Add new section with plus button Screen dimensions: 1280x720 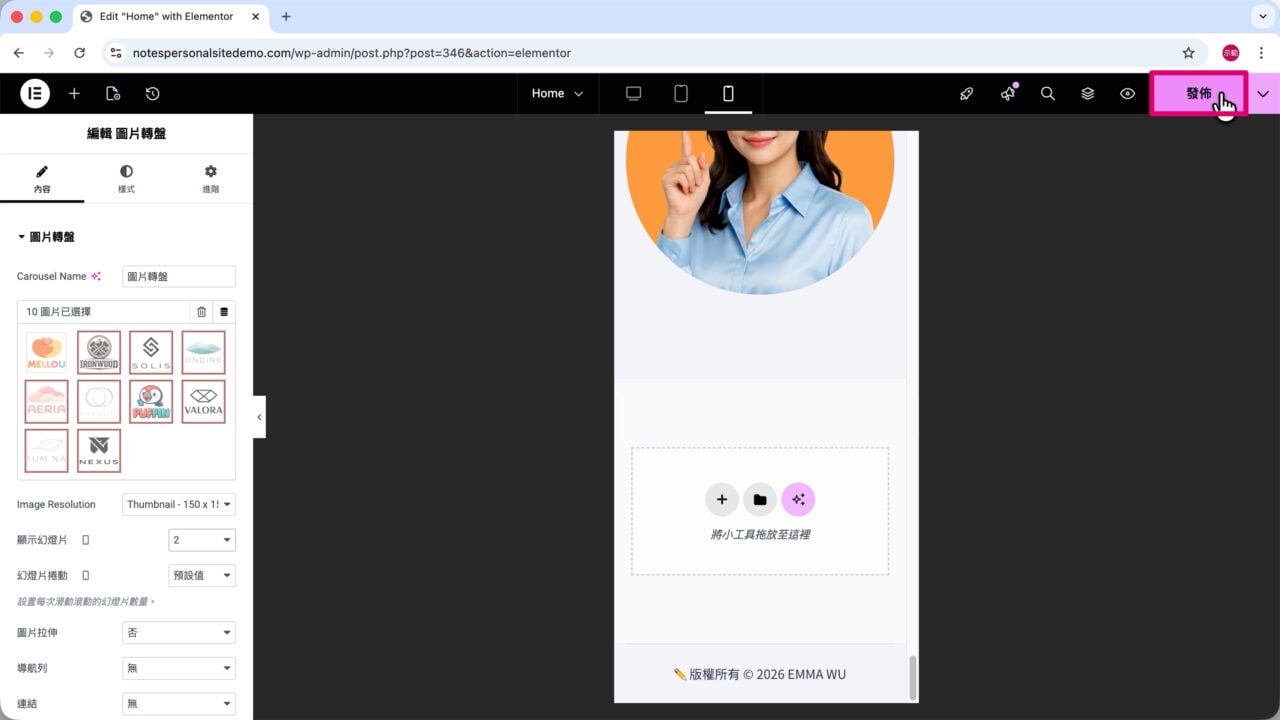[721, 499]
